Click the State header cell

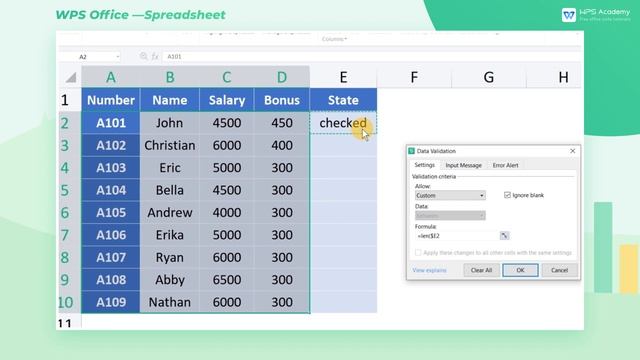[343, 100]
